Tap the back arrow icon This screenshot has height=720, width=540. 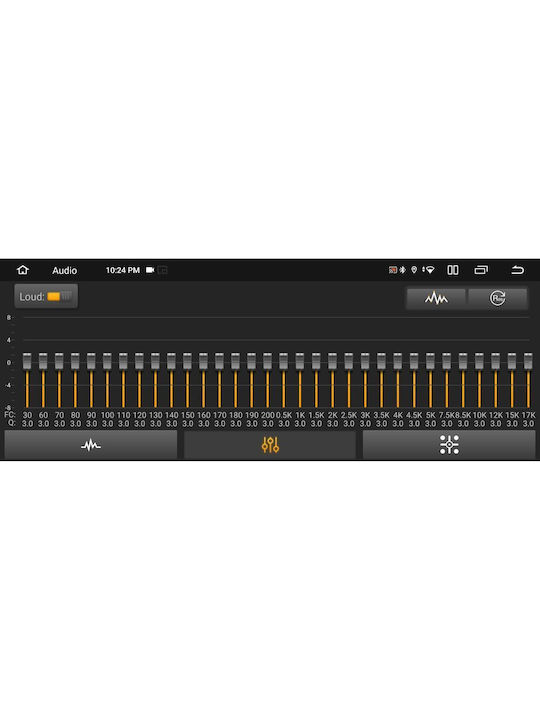pyautogui.click(x=518, y=270)
